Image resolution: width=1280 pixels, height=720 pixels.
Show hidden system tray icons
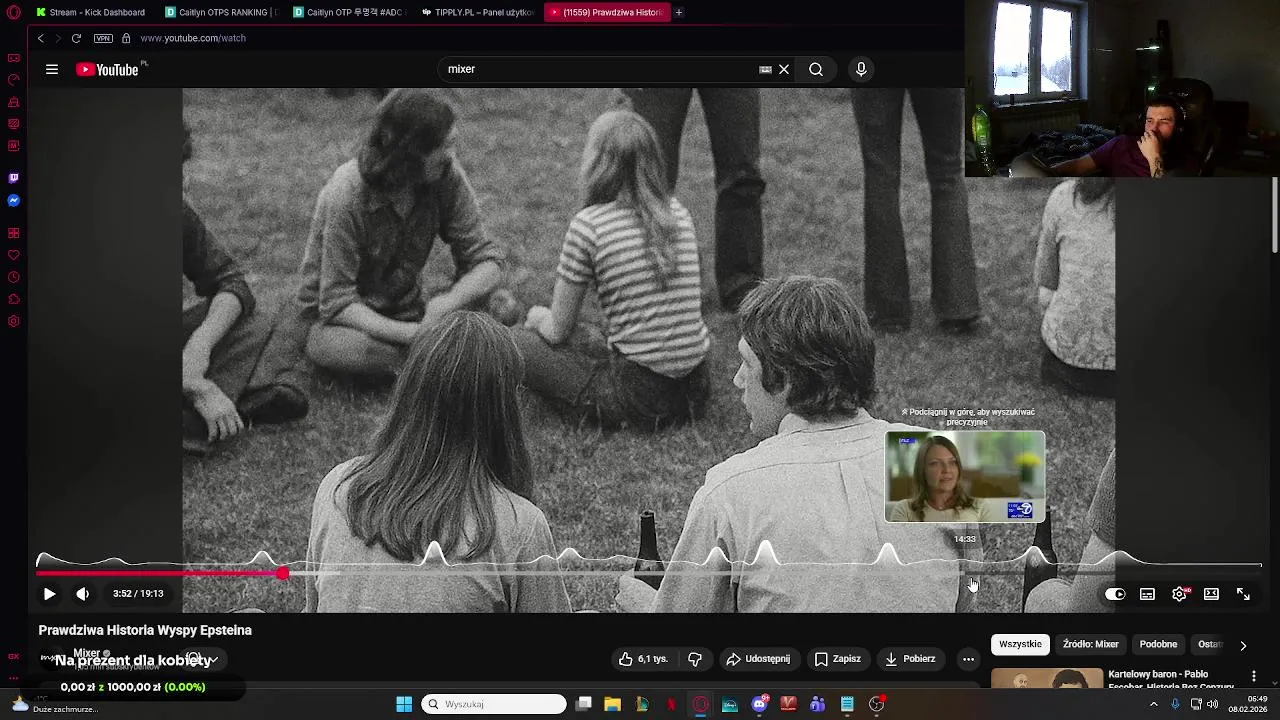click(1153, 704)
